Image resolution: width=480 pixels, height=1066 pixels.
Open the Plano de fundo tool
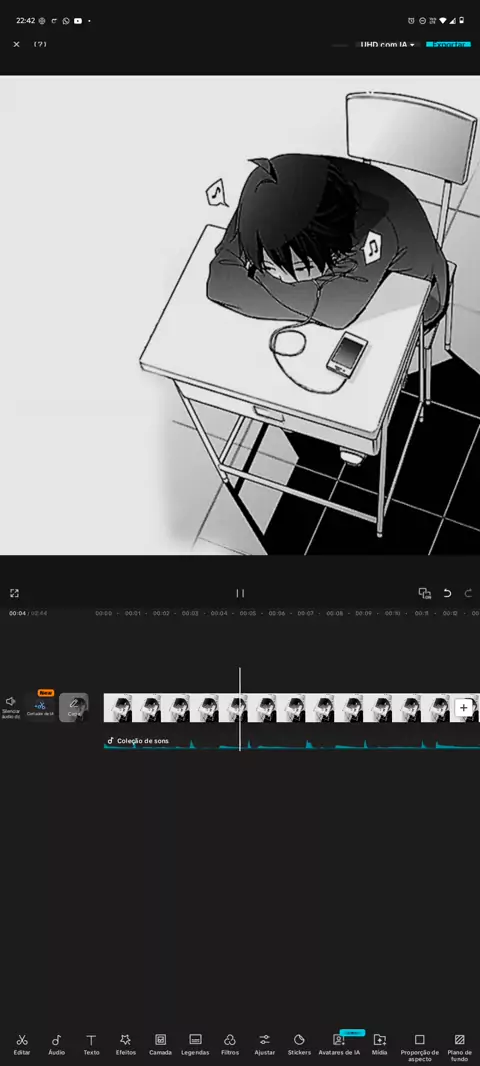[459, 1047]
